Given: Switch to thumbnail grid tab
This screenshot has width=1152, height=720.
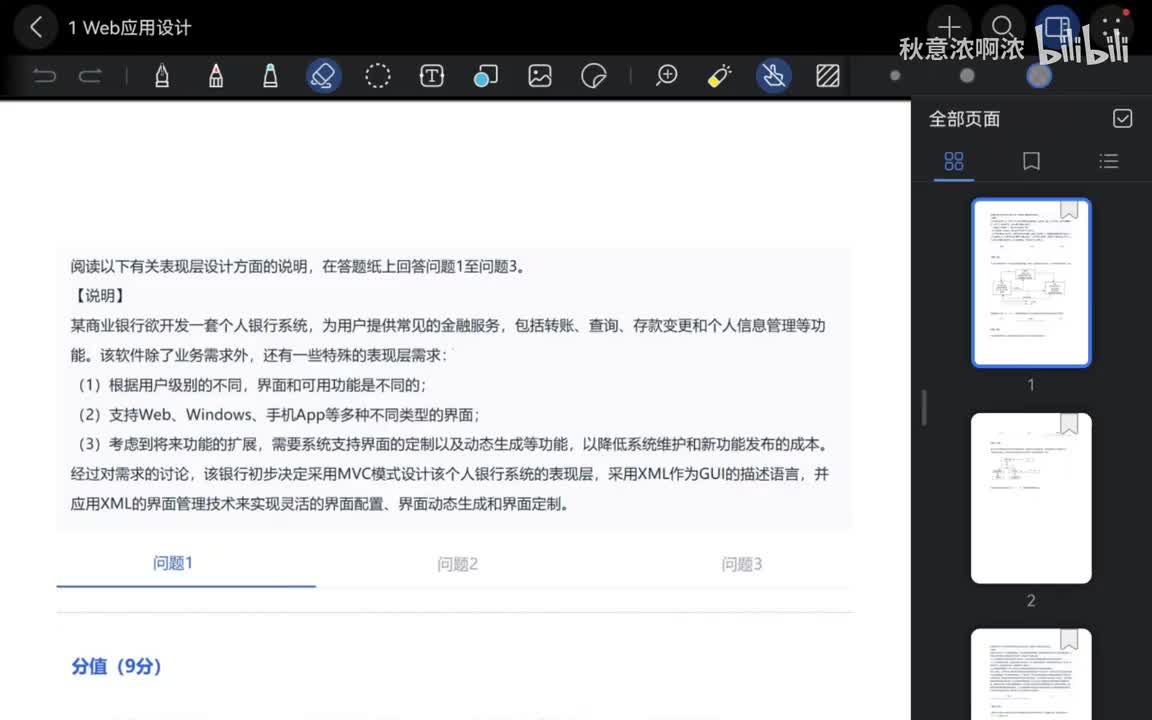Looking at the screenshot, I should (x=954, y=162).
